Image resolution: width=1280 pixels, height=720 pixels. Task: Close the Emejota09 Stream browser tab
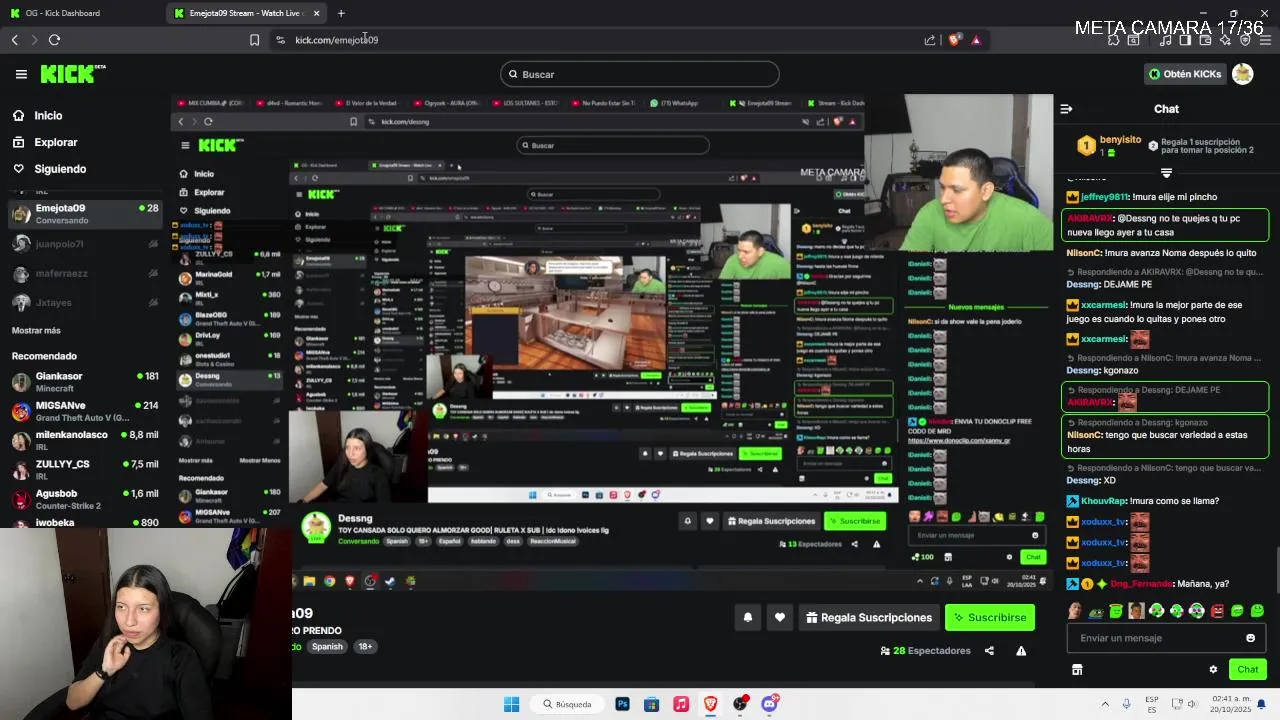pos(317,13)
